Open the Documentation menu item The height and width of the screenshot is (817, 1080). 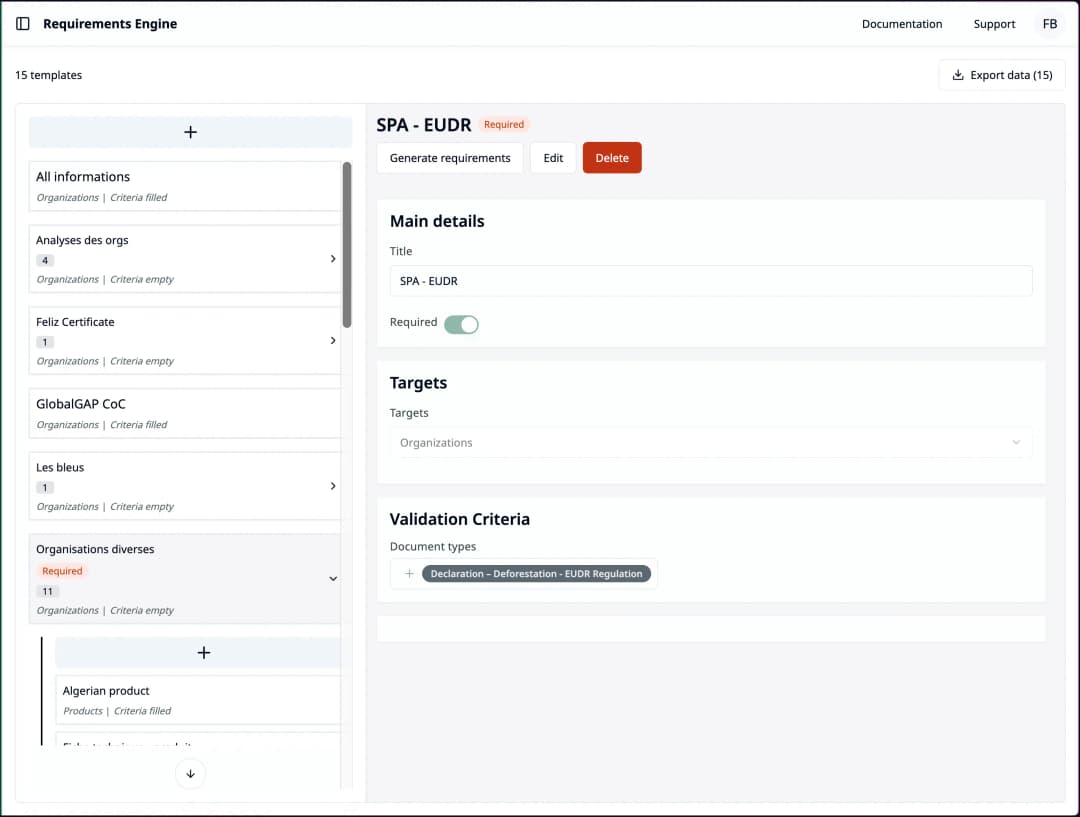coord(901,23)
